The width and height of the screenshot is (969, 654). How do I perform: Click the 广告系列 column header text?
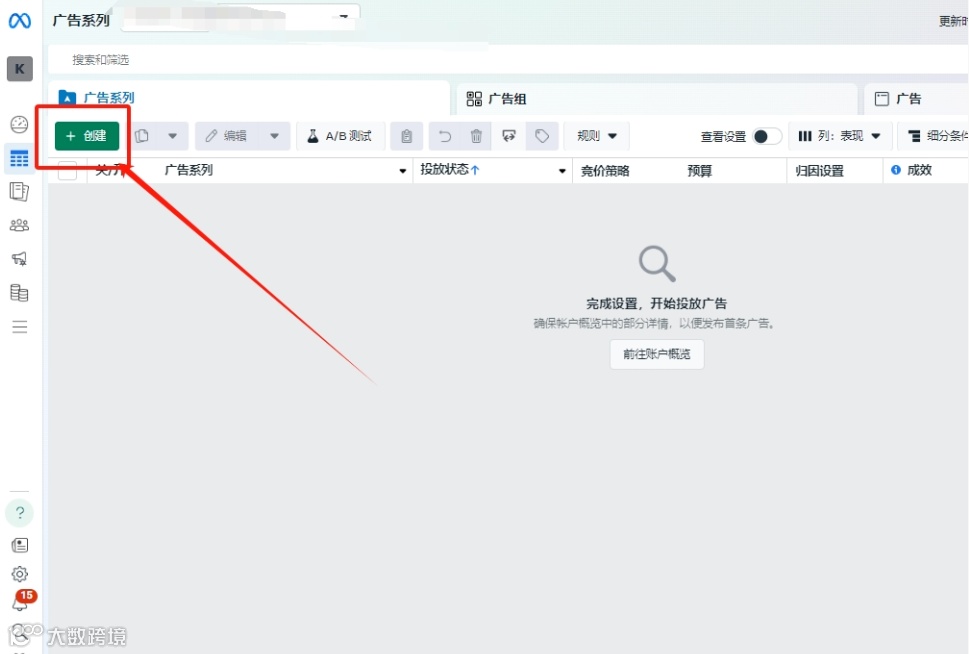188,170
